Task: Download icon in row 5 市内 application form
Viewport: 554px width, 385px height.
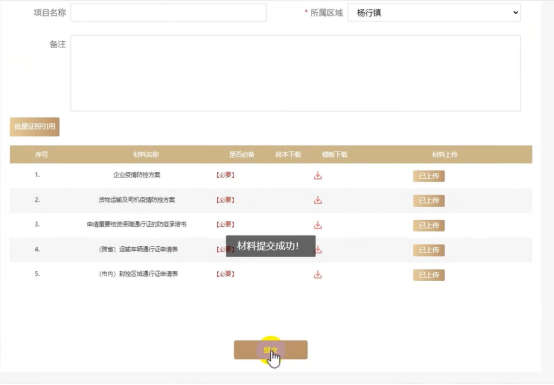Action: pyautogui.click(x=318, y=274)
